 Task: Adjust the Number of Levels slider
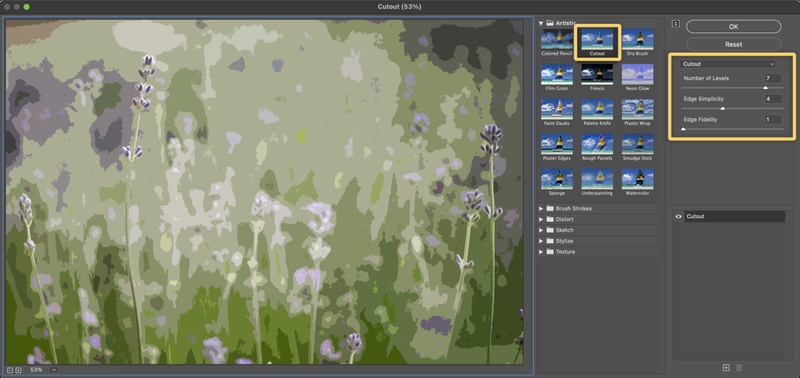click(765, 88)
